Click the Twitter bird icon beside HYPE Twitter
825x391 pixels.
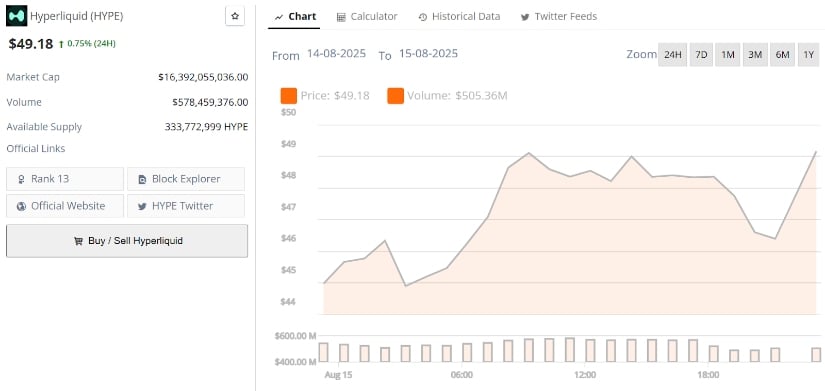[142, 206]
